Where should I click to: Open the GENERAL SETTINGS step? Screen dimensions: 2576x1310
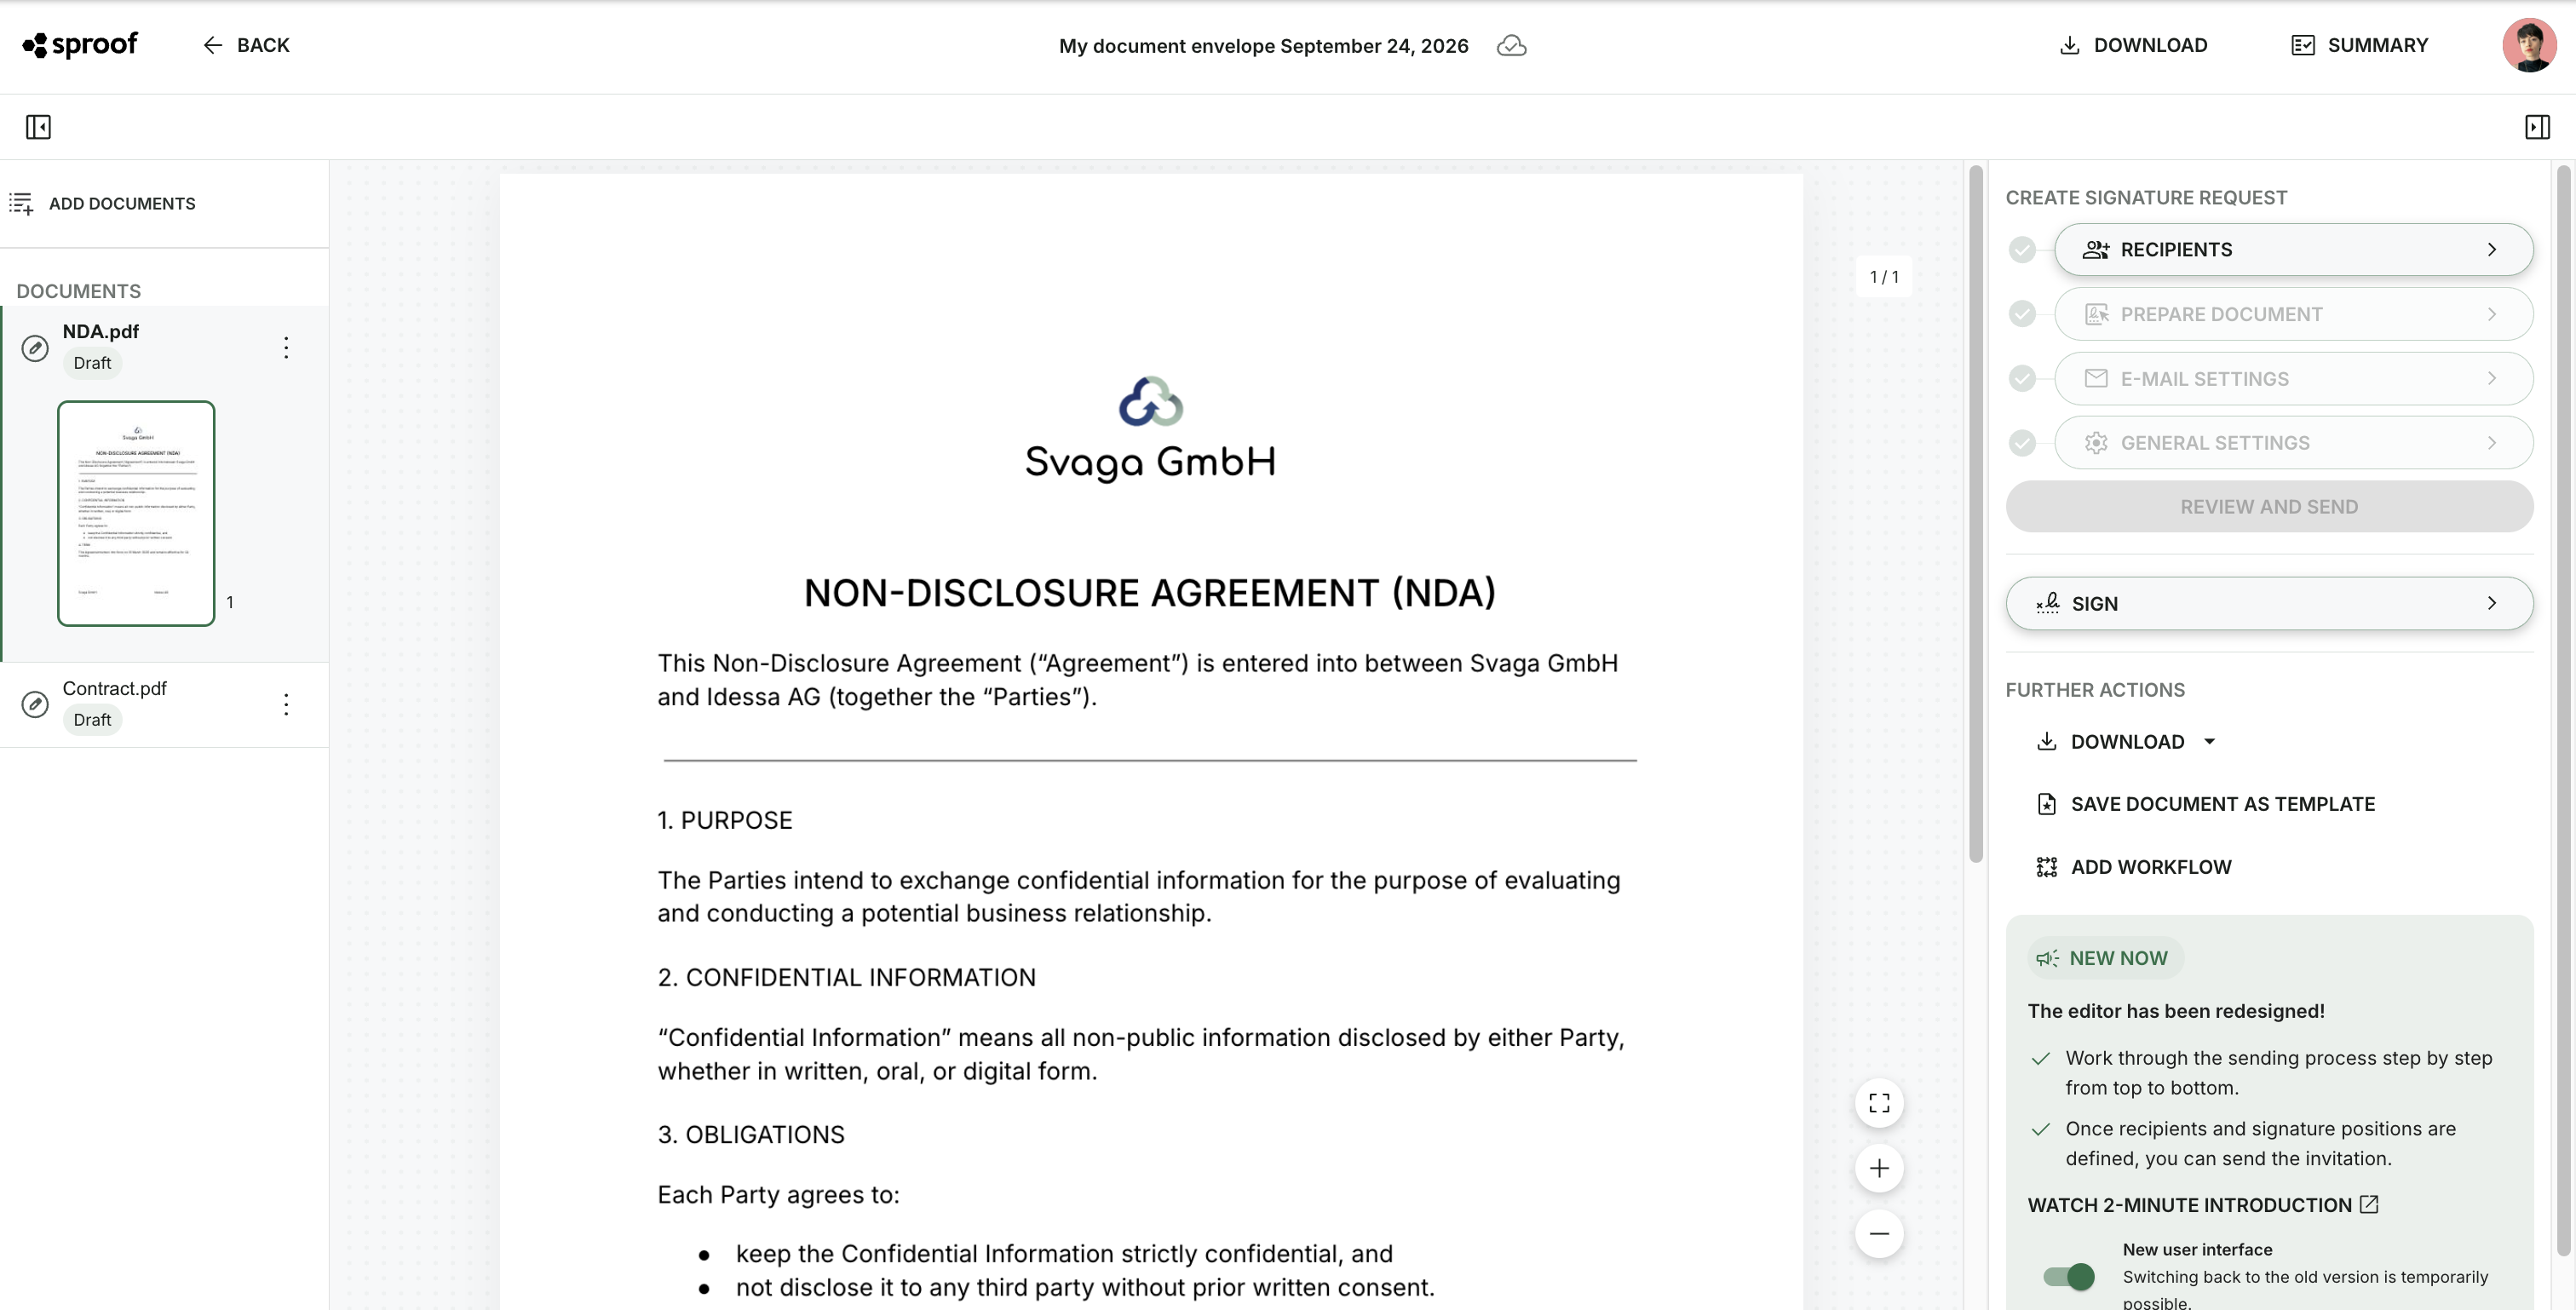[2293, 443]
